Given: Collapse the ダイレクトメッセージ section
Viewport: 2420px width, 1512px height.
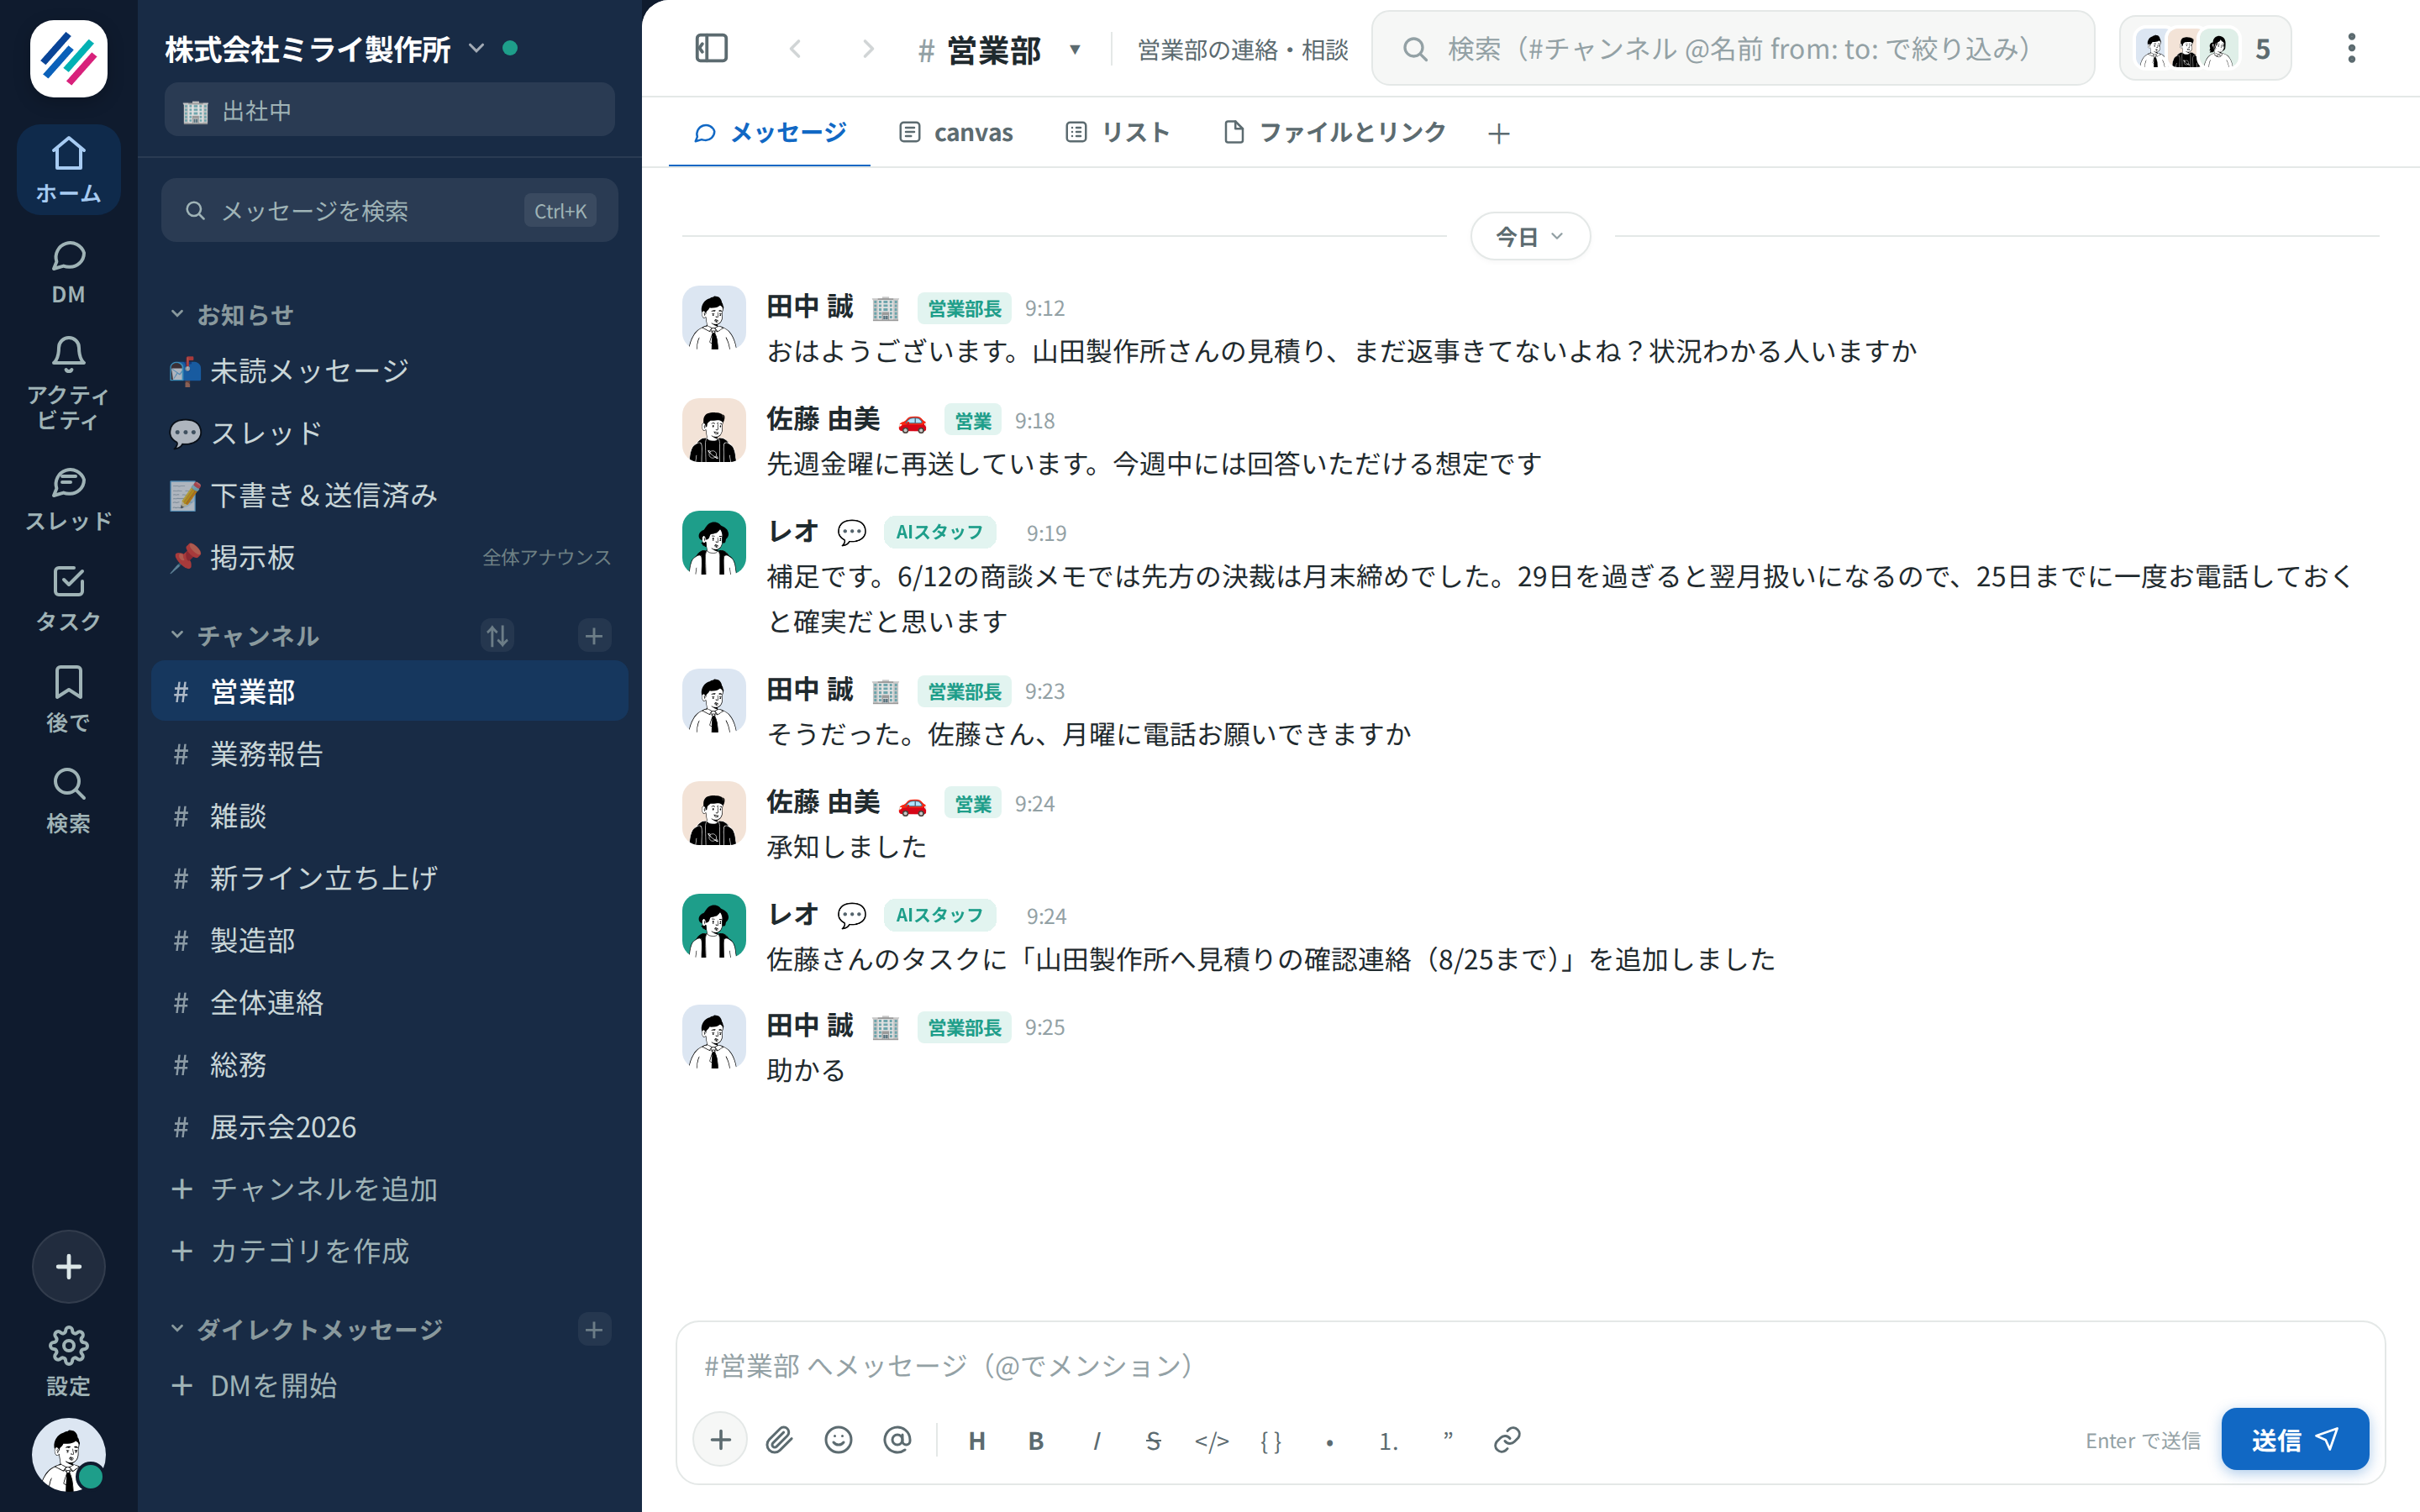Looking at the screenshot, I should click(307, 1328).
